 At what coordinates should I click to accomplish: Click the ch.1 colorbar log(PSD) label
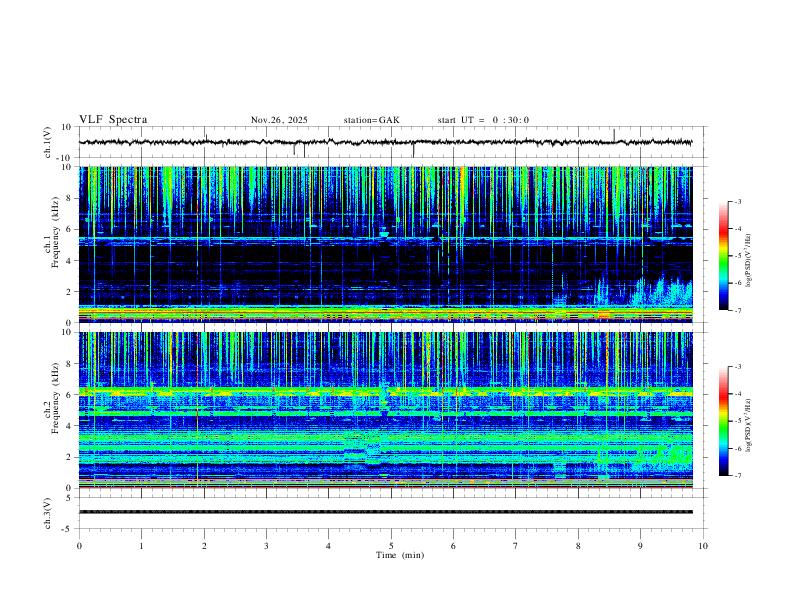[748, 261]
